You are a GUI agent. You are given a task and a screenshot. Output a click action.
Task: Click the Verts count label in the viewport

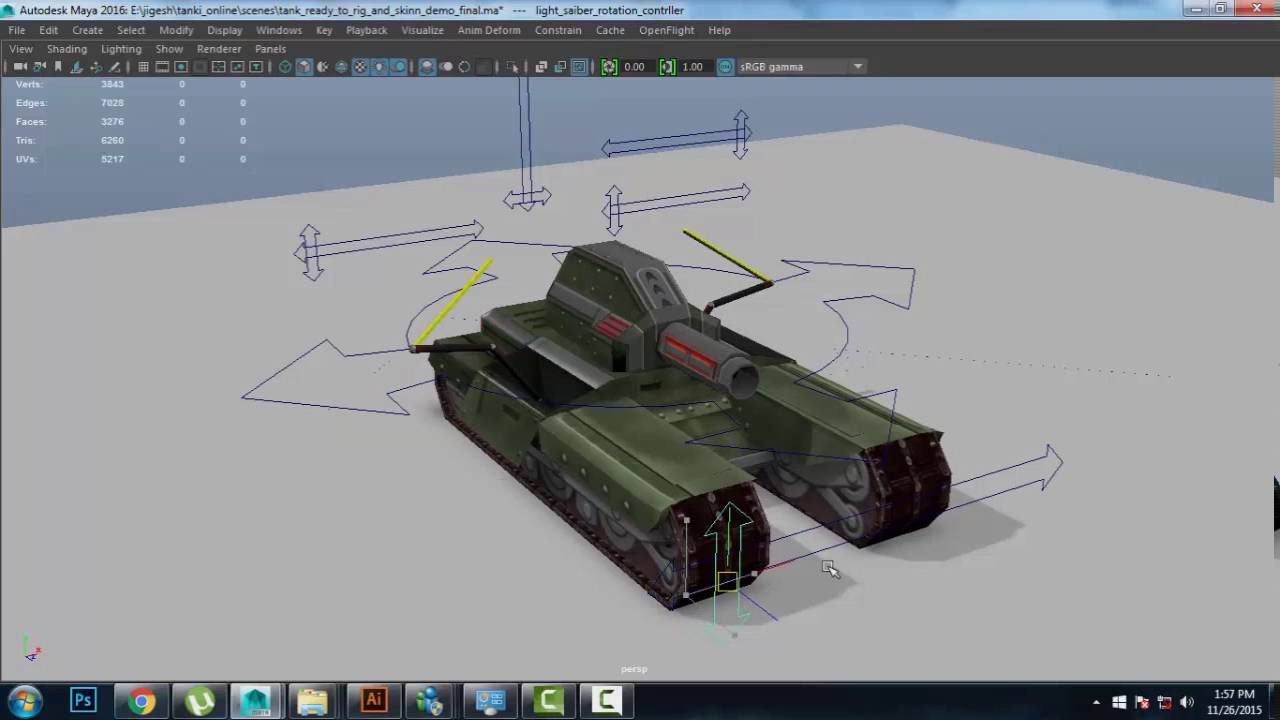coord(29,84)
